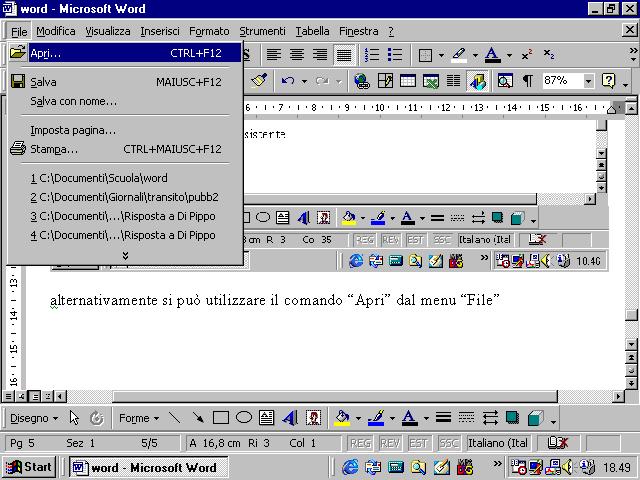Apply highlight marker color from formatting toolbar

(x=459, y=55)
